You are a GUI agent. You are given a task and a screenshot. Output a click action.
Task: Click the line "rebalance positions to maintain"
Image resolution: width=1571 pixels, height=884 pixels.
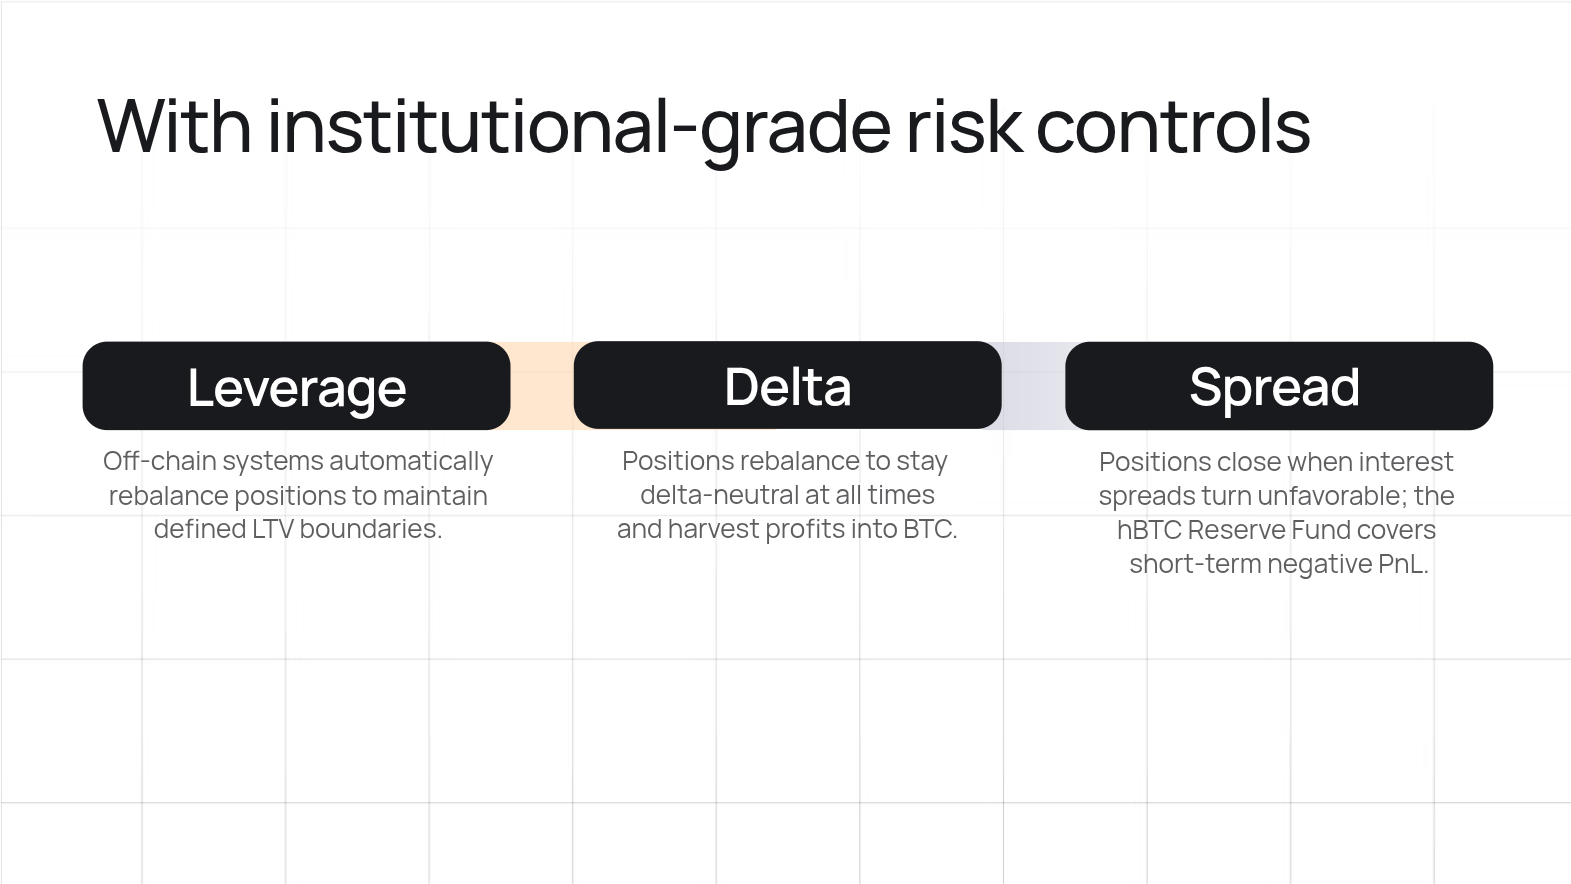(298, 495)
